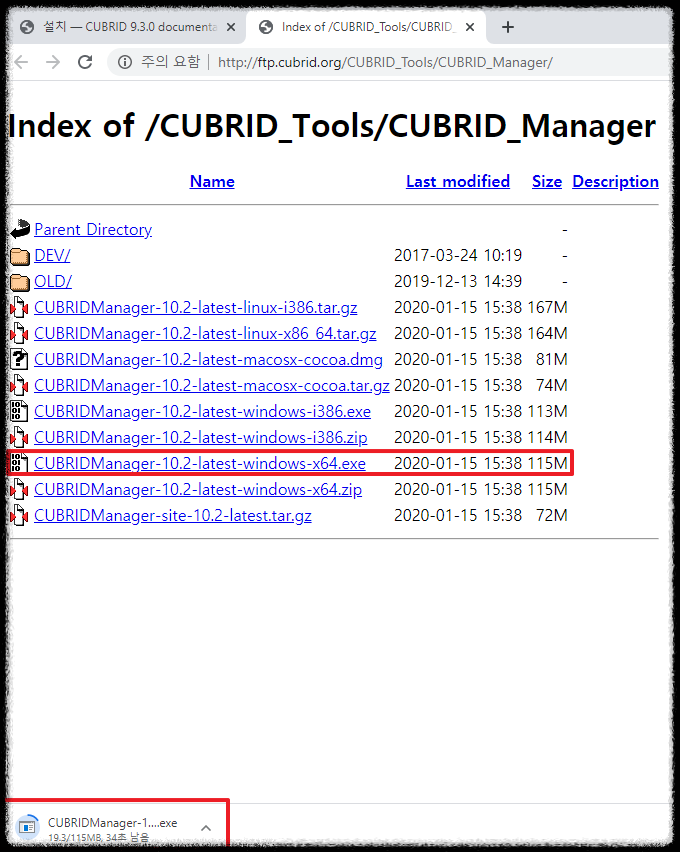Image resolution: width=680 pixels, height=852 pixels.
Task: Open the OLD/ folder
Action: pos(53,281)
